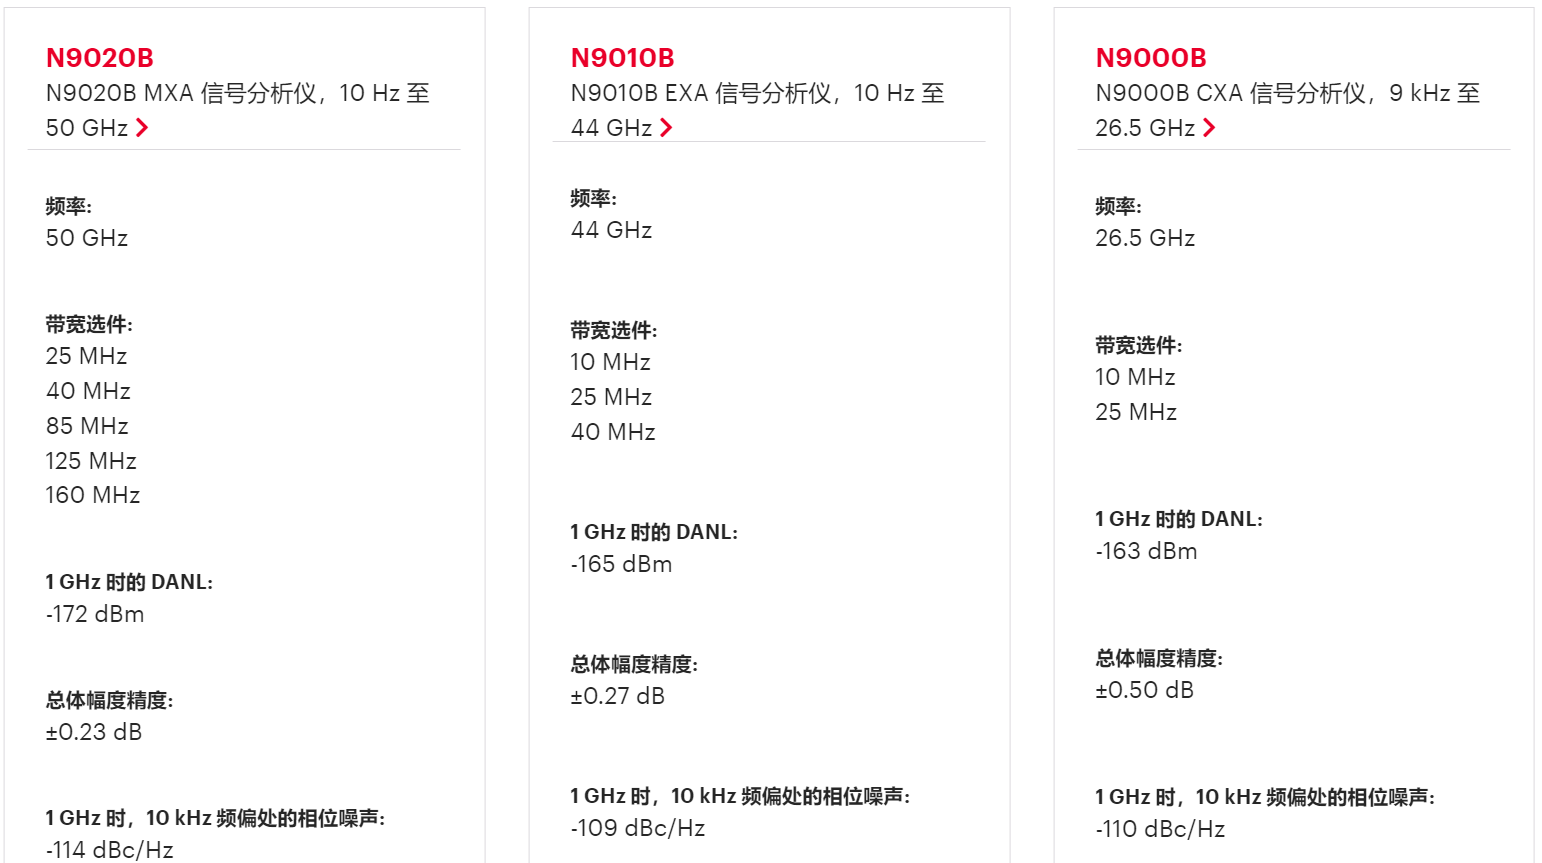Click the red arrow after 44 GHz
Image resolution: width=1542 pixels, height=863 pixels.
pos(666,128)
